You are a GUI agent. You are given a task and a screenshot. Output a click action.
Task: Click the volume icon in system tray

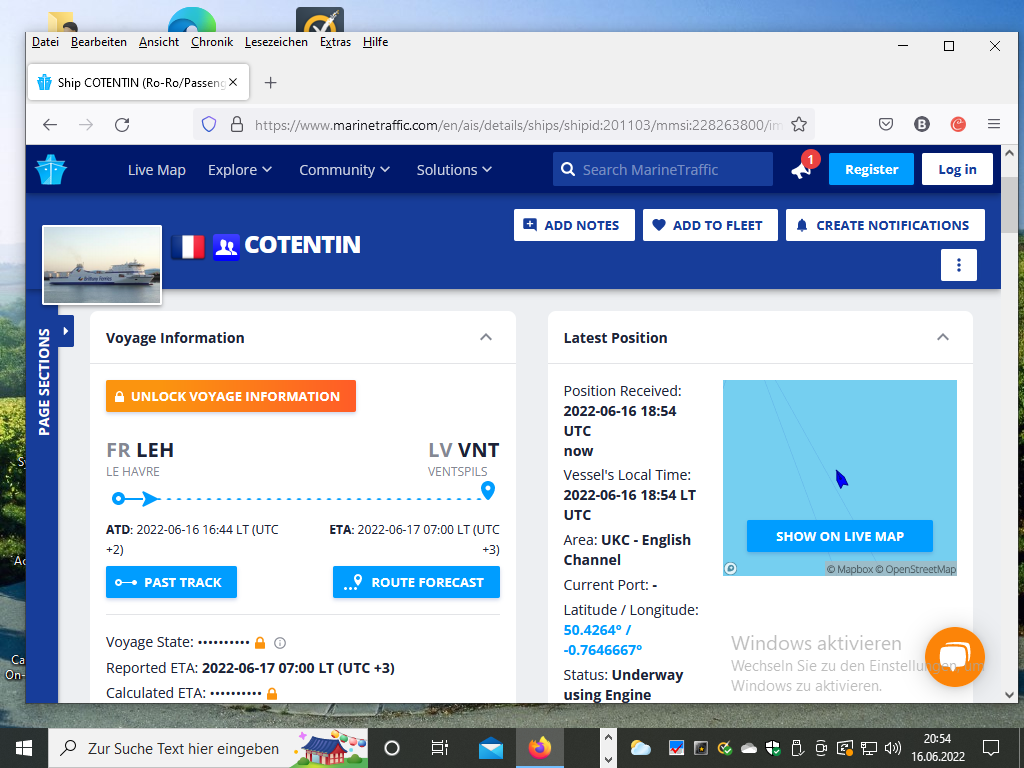tap(892, 748)
